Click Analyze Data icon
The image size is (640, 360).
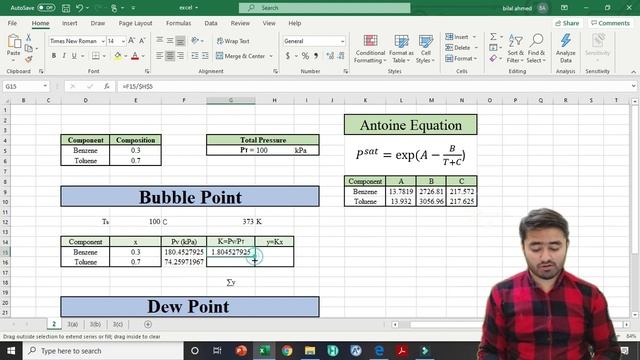(x=565, y=49)
